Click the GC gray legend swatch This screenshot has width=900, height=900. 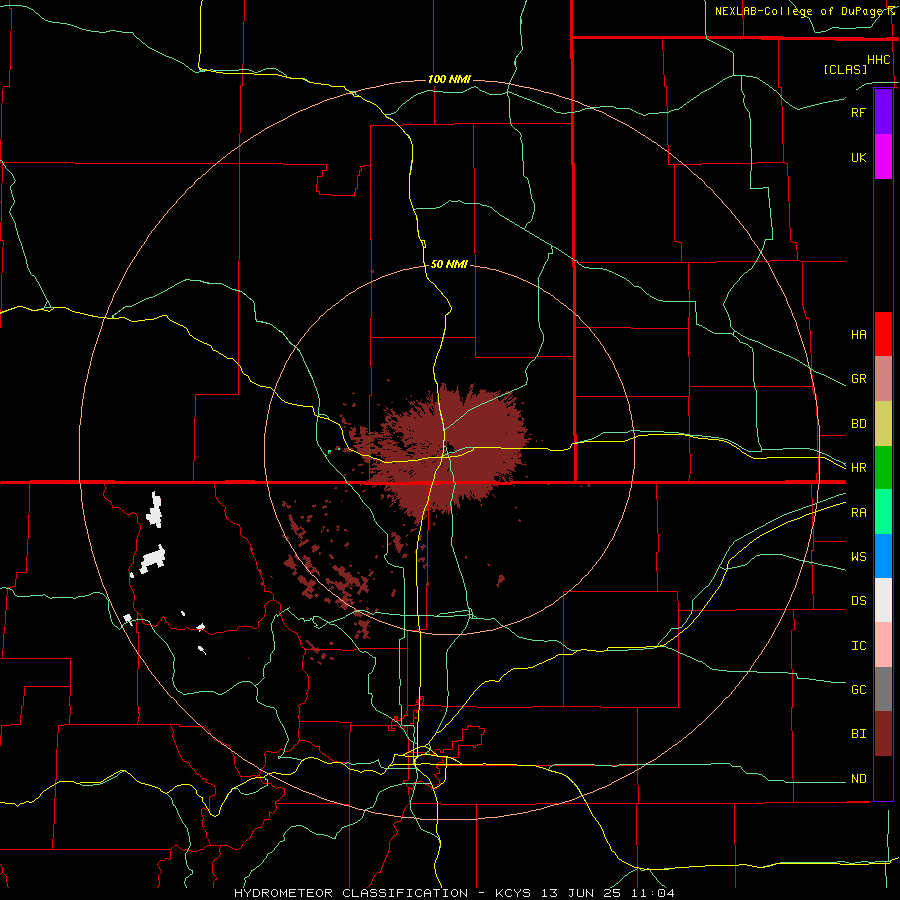(883, 689)
